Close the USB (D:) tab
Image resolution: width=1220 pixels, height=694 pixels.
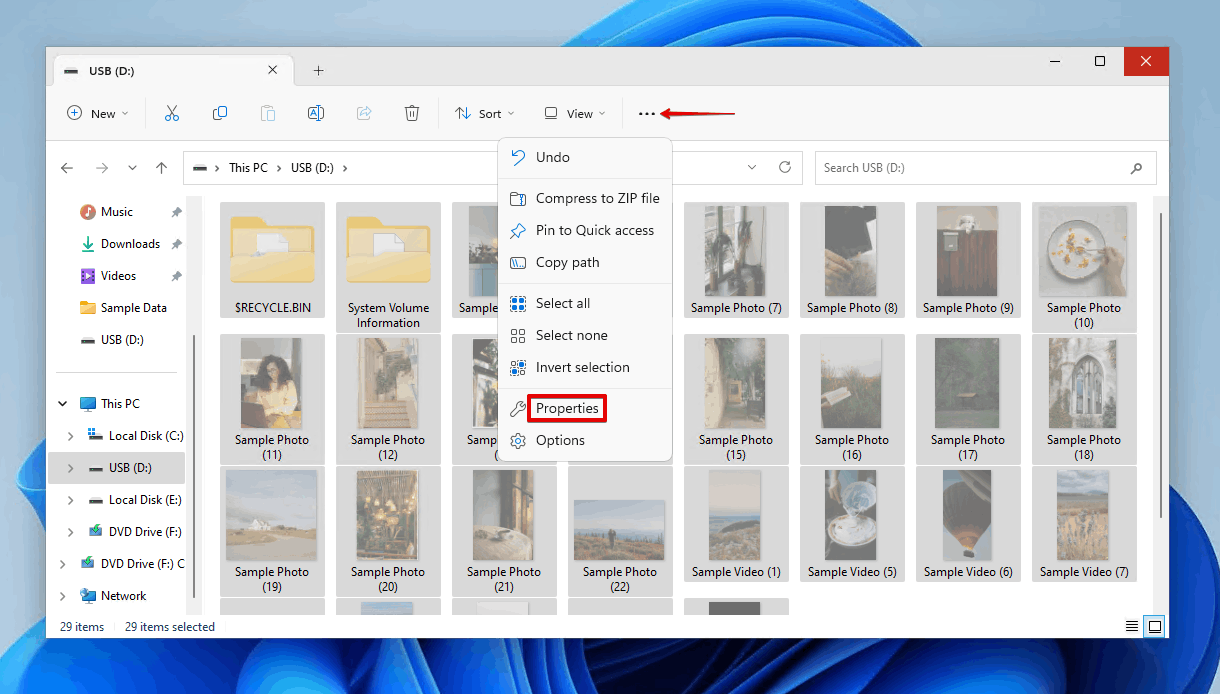pyautogui.click(x=273, y=71)
